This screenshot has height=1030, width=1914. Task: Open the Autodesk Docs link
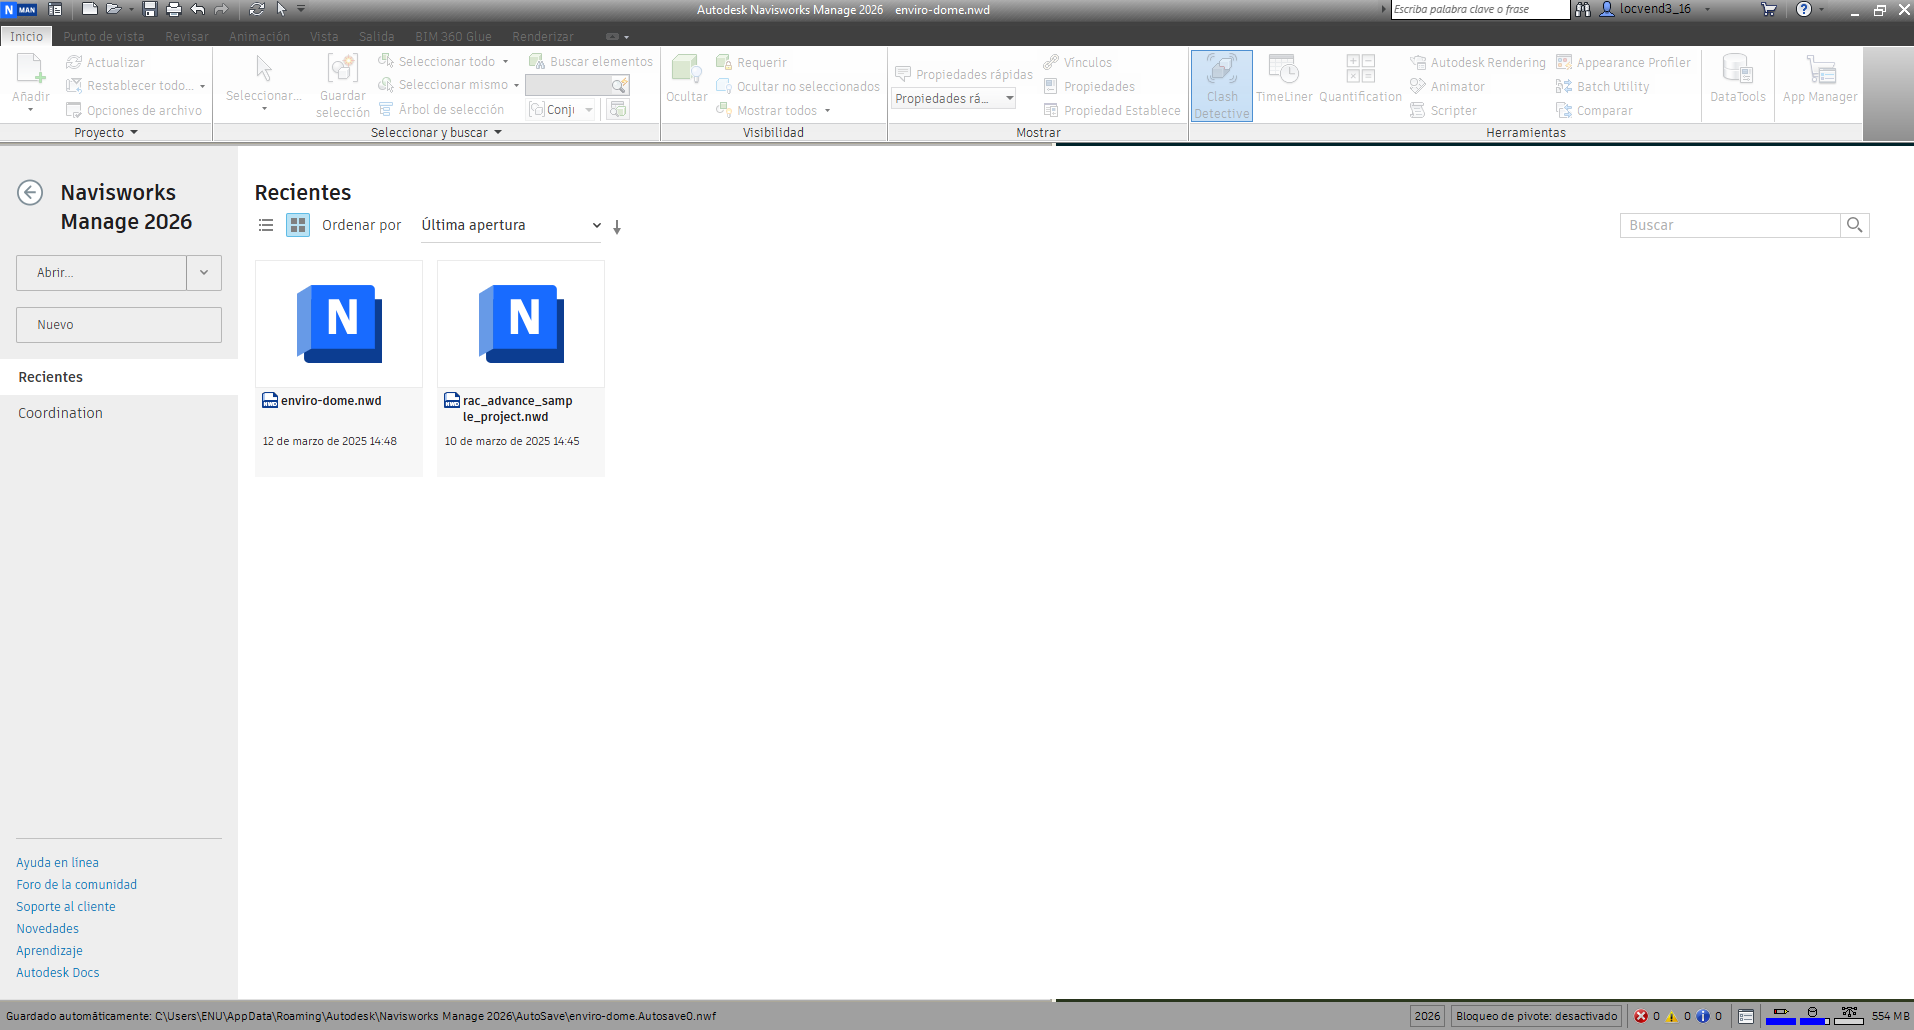pos(58,972)
